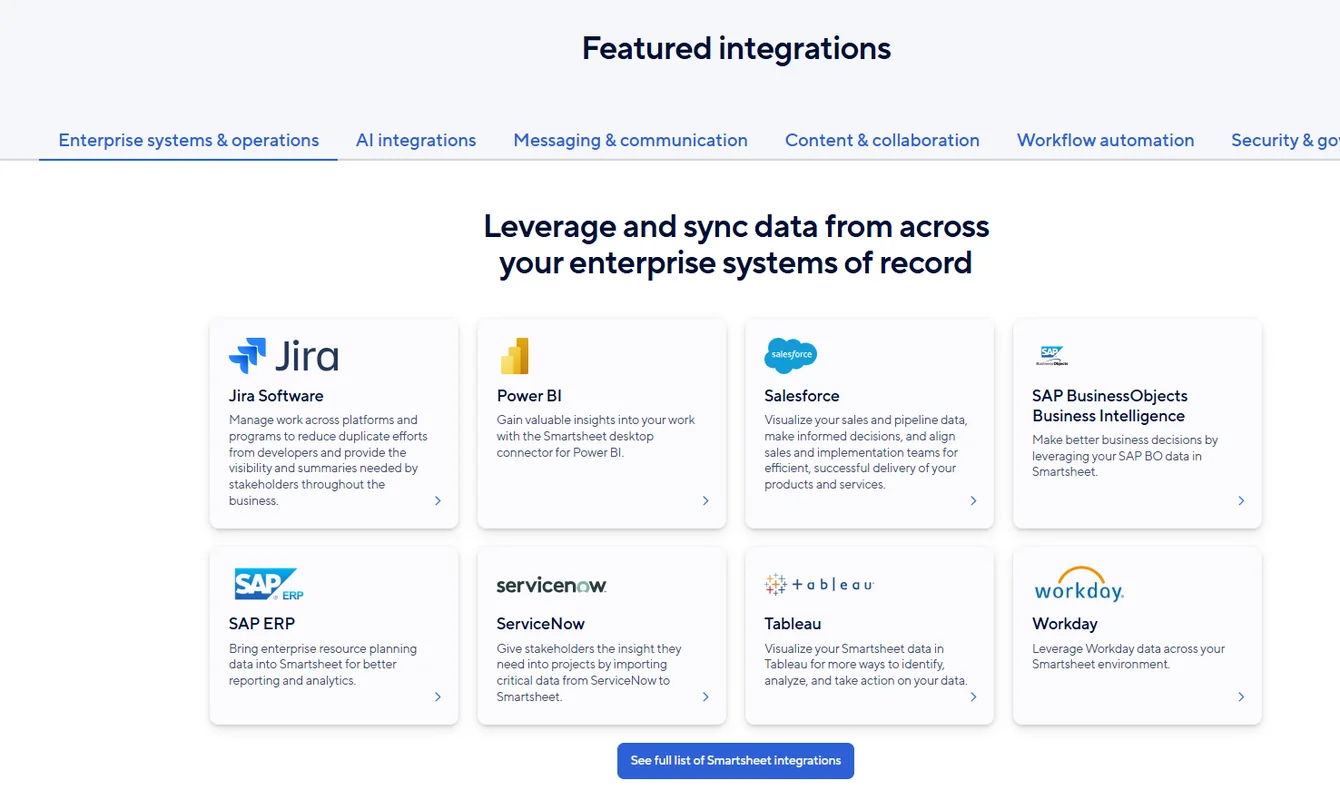Switch to Messaging & communication tab
The image size is (1340, 810).
[630, 140]
